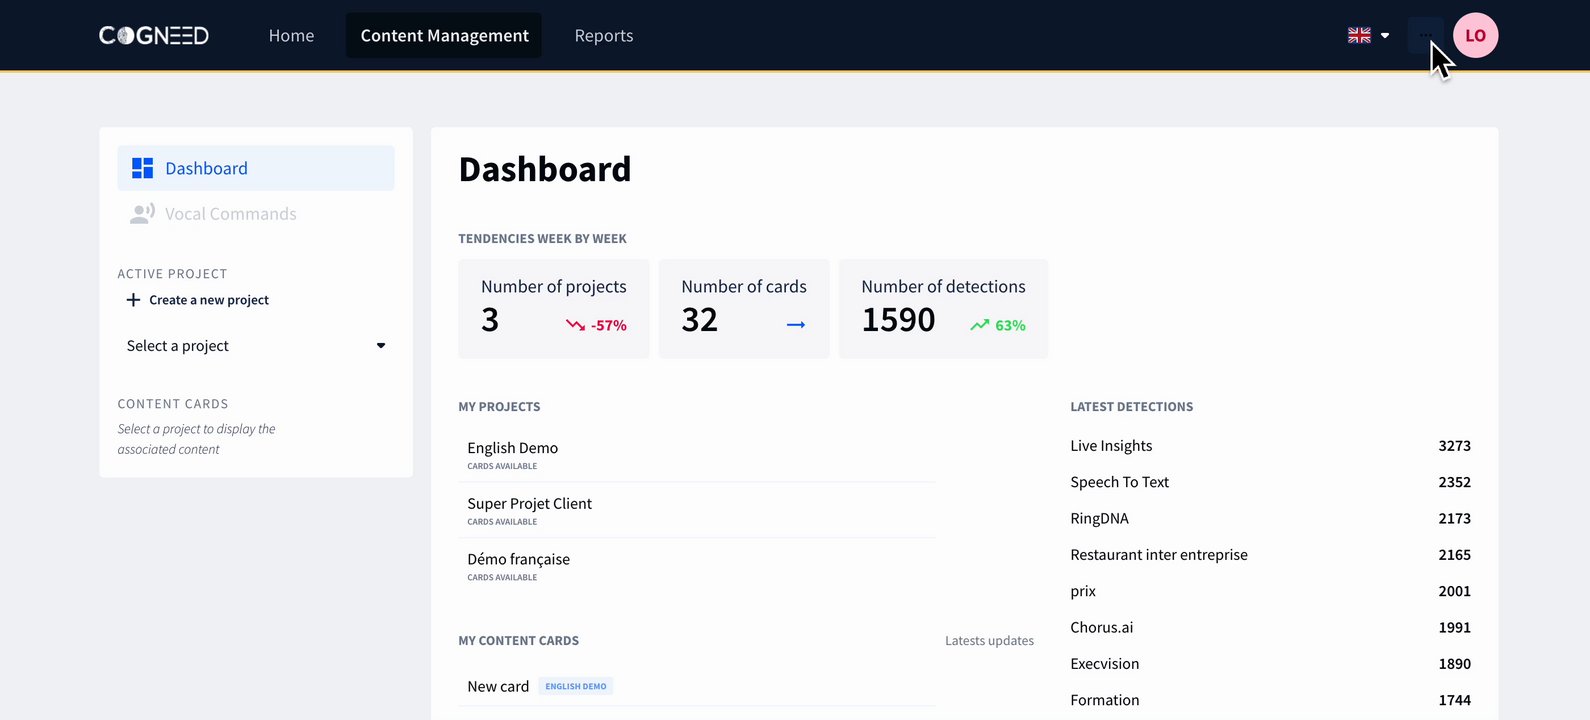The image size is (1590, 720).
Task: Click the 1890 detection count
Action: pyautogui.click(x=1455, y=664)
